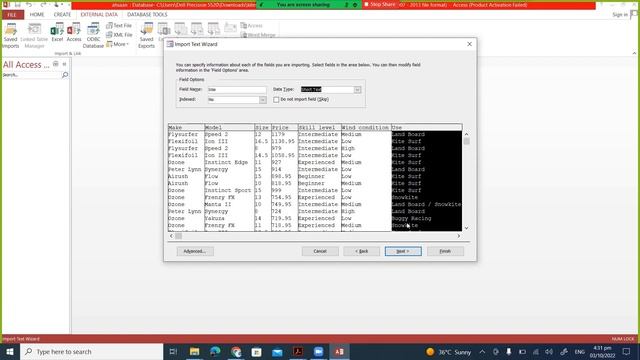
Task: Open the FILE tab
Action: pos(12,14)
